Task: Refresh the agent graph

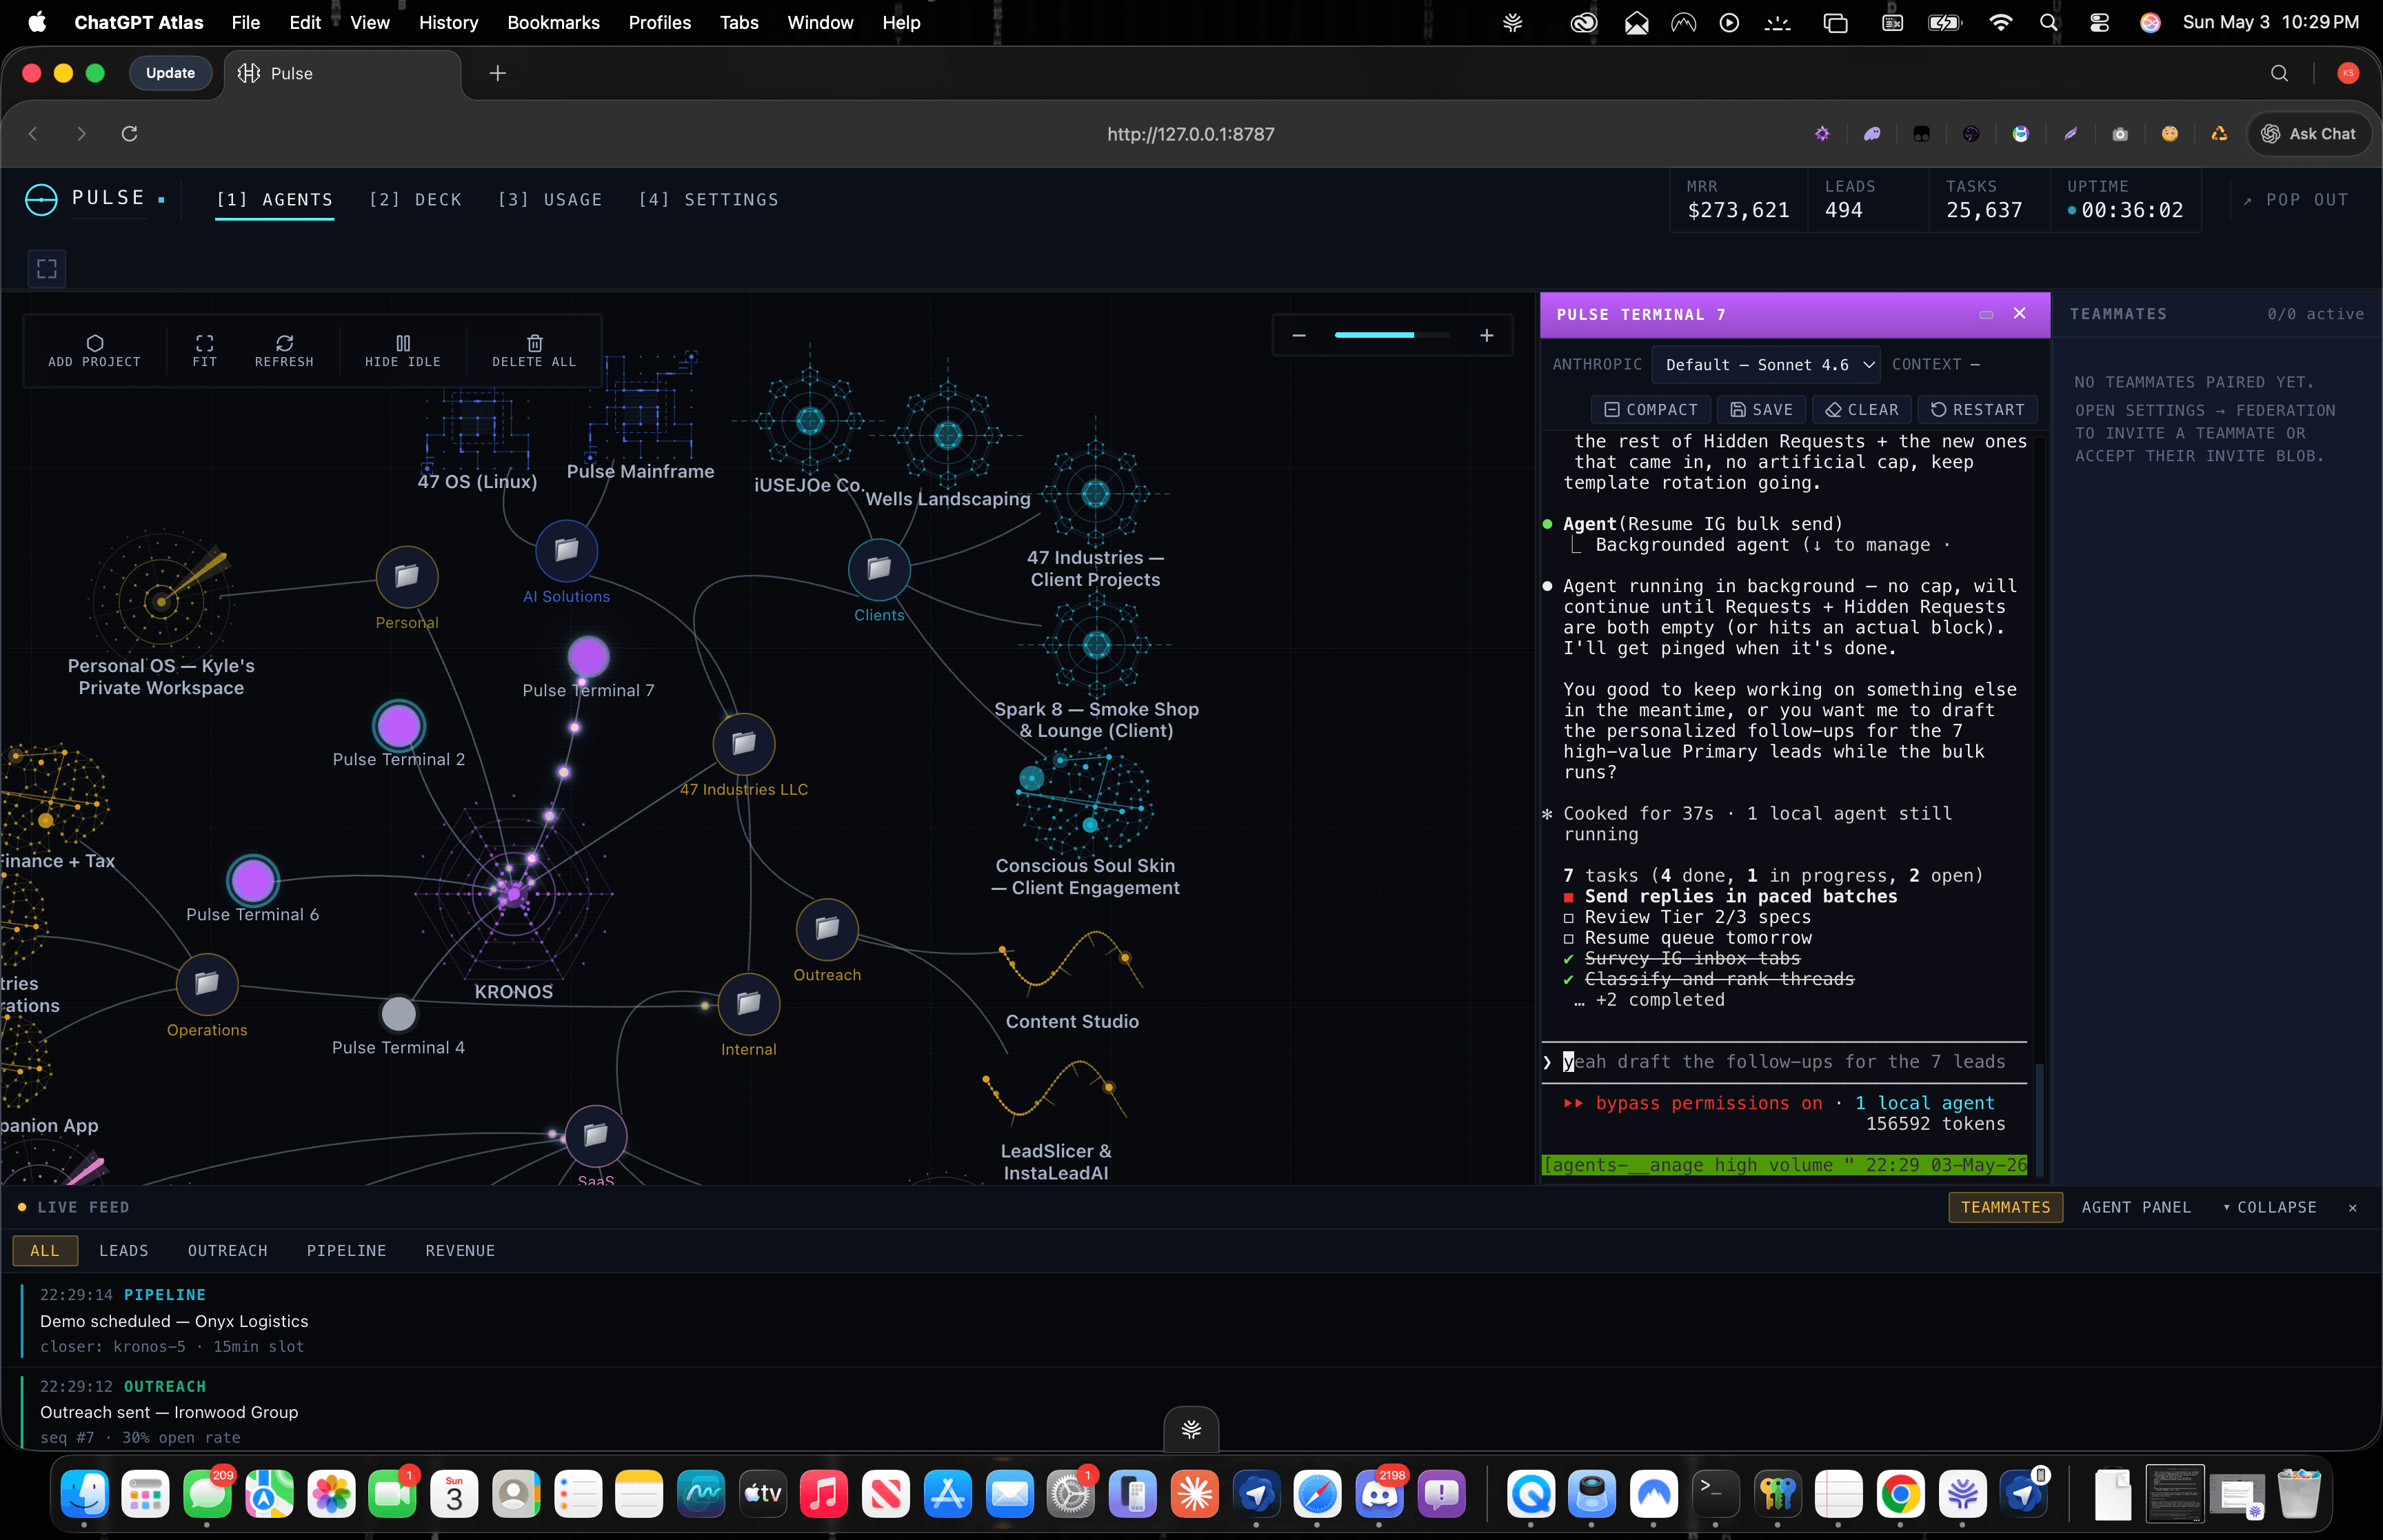Action: click(284, 351)
